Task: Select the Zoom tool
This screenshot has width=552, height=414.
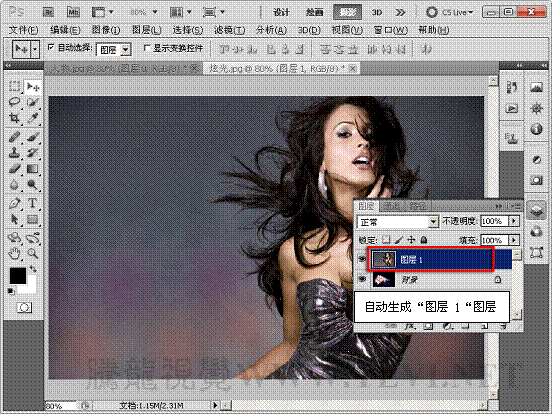Action: [x=33, y=253]
